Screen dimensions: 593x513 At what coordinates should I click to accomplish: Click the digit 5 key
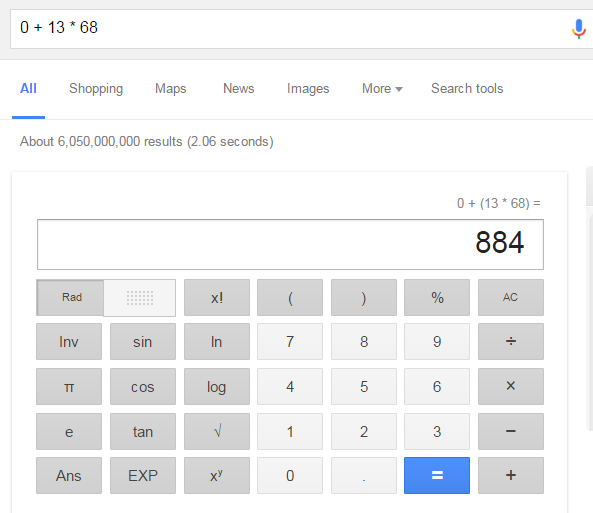364,387
